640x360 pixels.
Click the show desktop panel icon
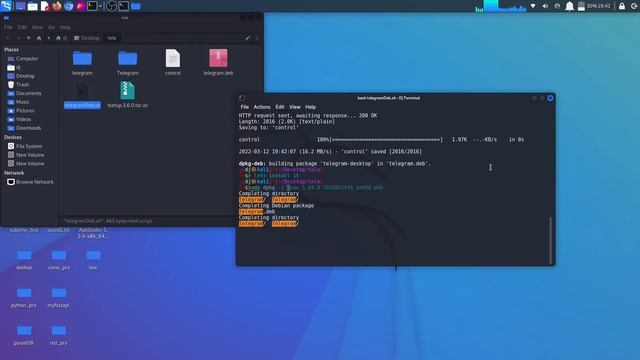click(x=20, y=6)
